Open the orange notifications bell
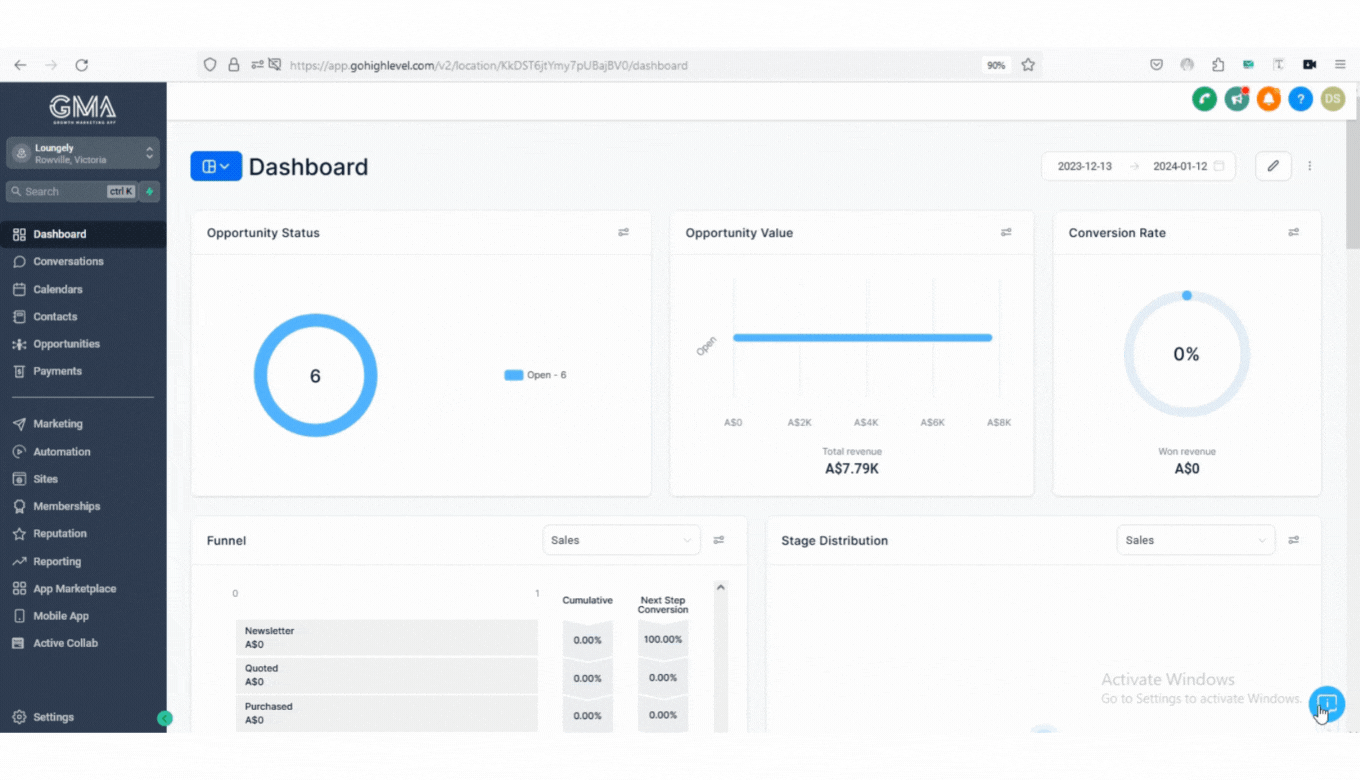 tap(1269, 98)
